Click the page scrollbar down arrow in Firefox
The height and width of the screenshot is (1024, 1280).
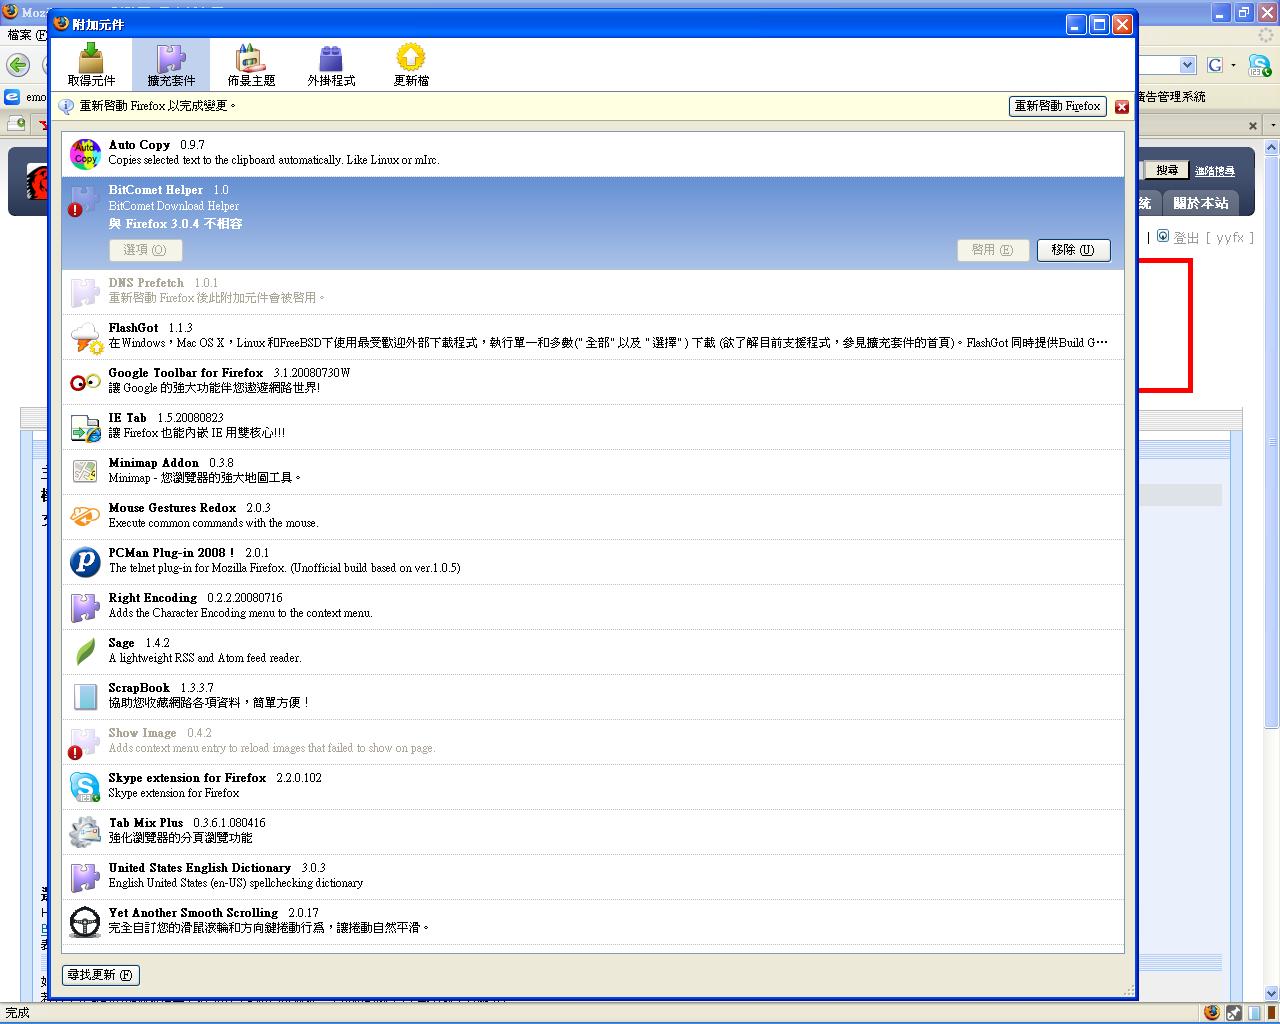click(x=1272, y=993)
